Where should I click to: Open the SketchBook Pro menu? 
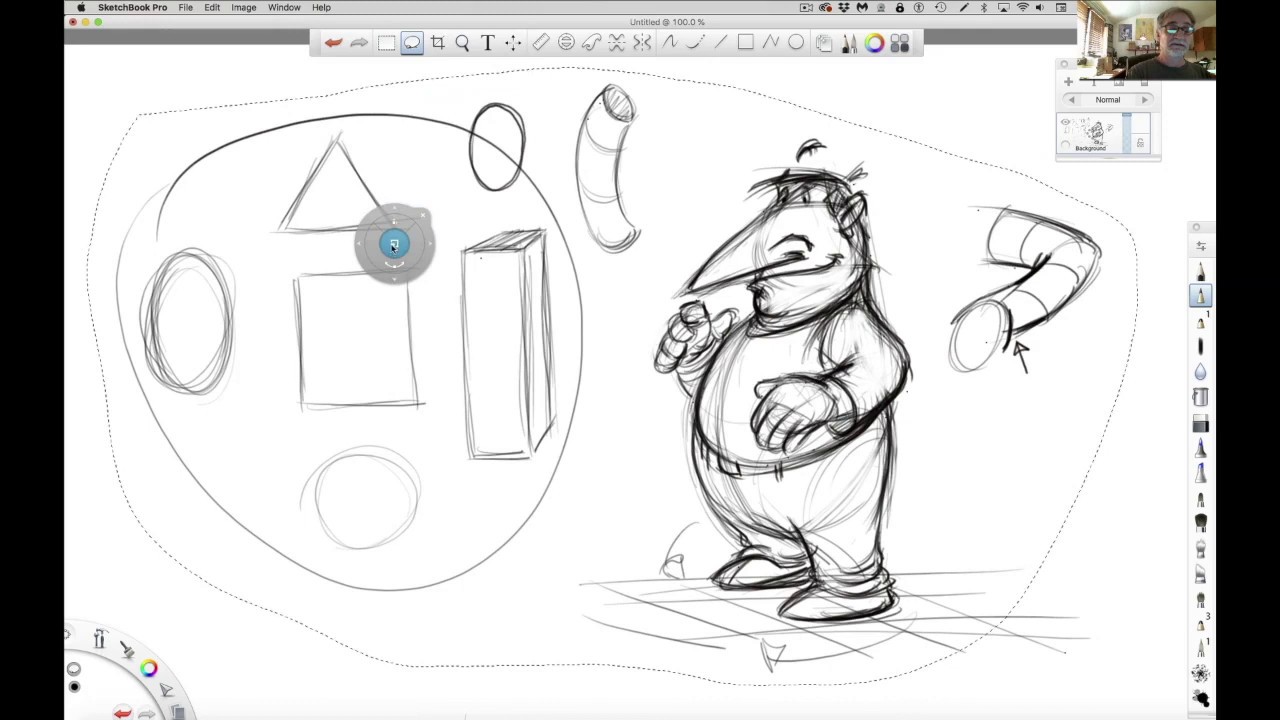pos(132,7)
